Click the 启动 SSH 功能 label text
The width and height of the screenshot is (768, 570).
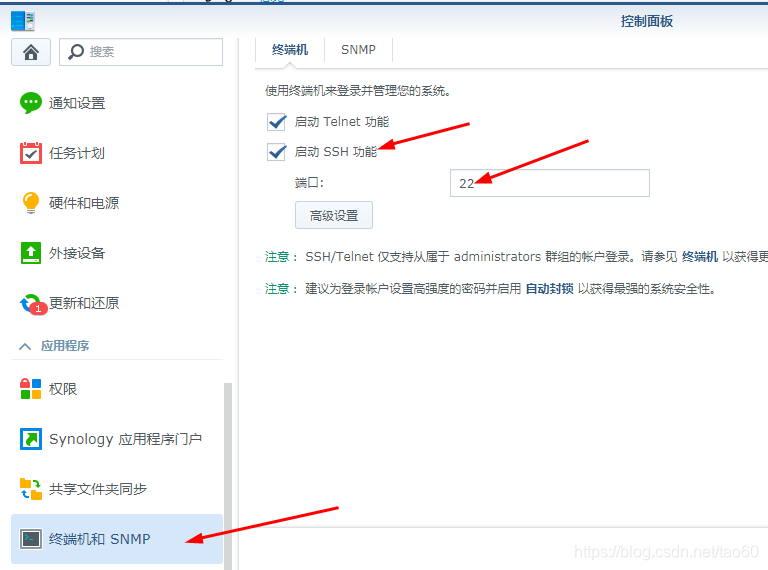click(336, 152)
